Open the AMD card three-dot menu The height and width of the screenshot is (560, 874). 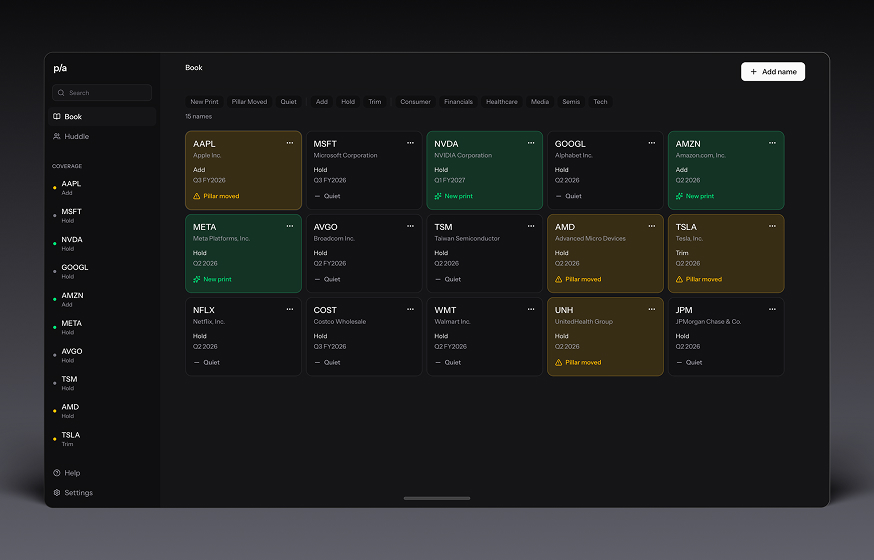[x=652, y=226]
